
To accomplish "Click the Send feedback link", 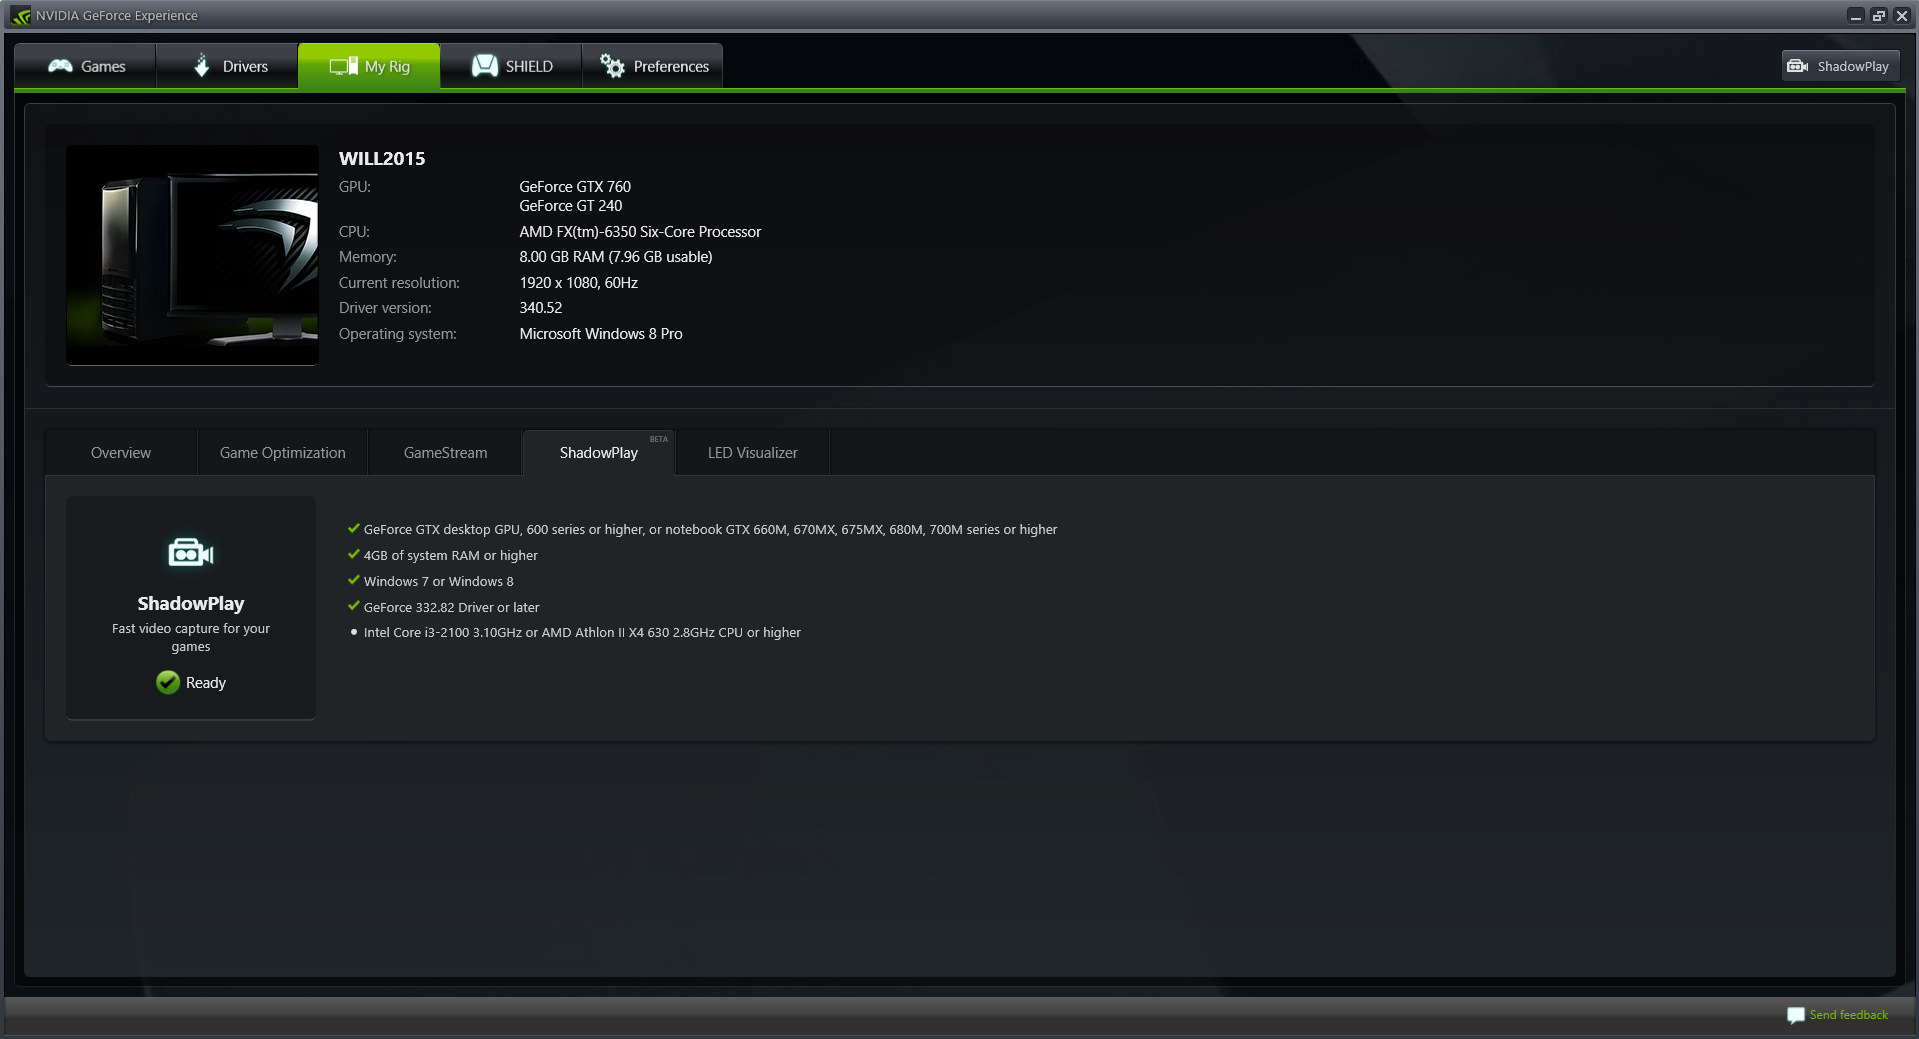I will pos(1849,1015).
